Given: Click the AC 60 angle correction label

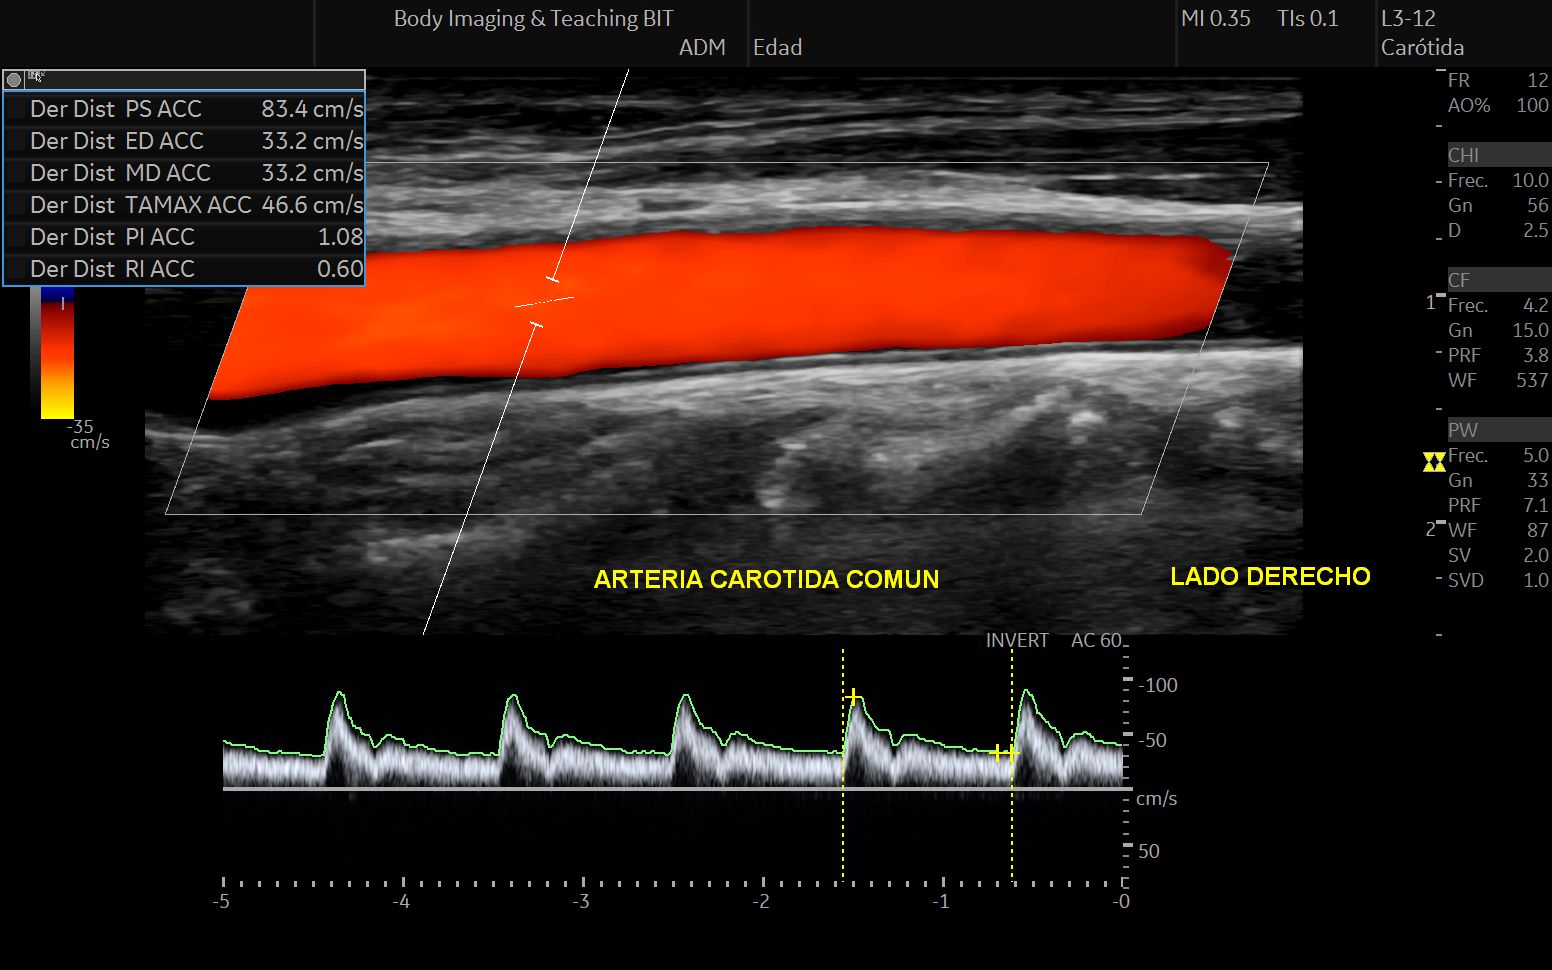Looking at the screenshot, I should point(1096,640).
